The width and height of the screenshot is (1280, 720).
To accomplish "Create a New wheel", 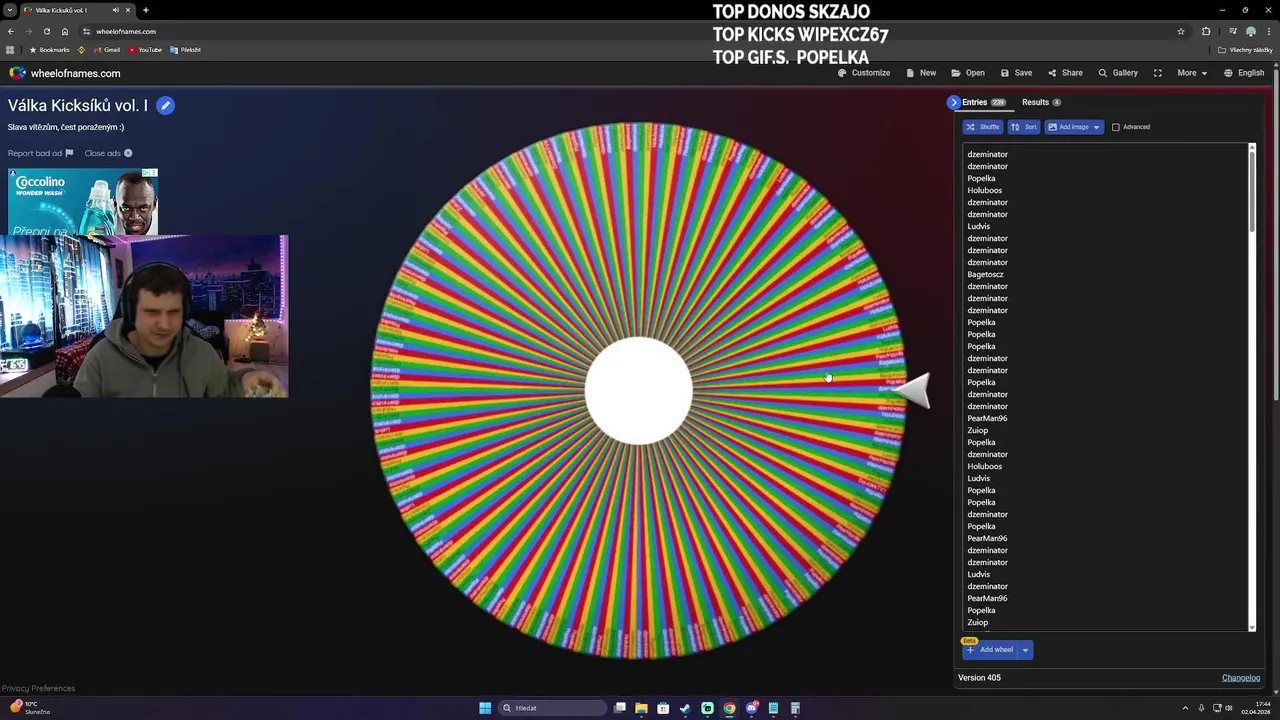I will (x=921, y=73).
